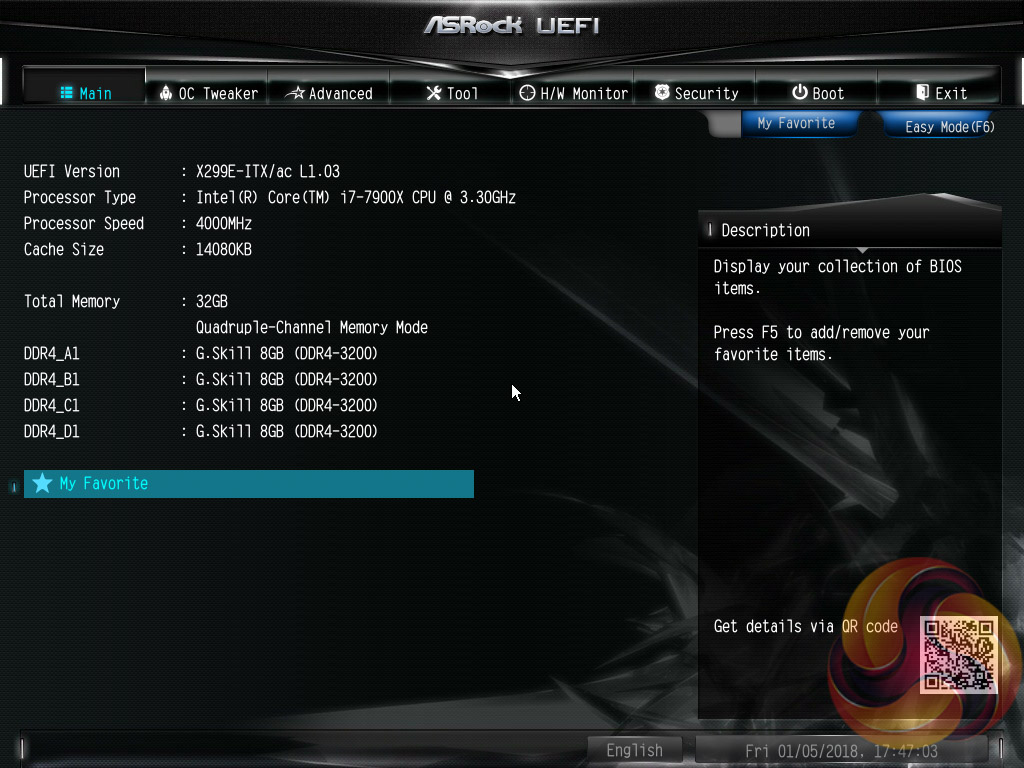
Task: Click the date and time display
Action: click(x=842, y=751)
